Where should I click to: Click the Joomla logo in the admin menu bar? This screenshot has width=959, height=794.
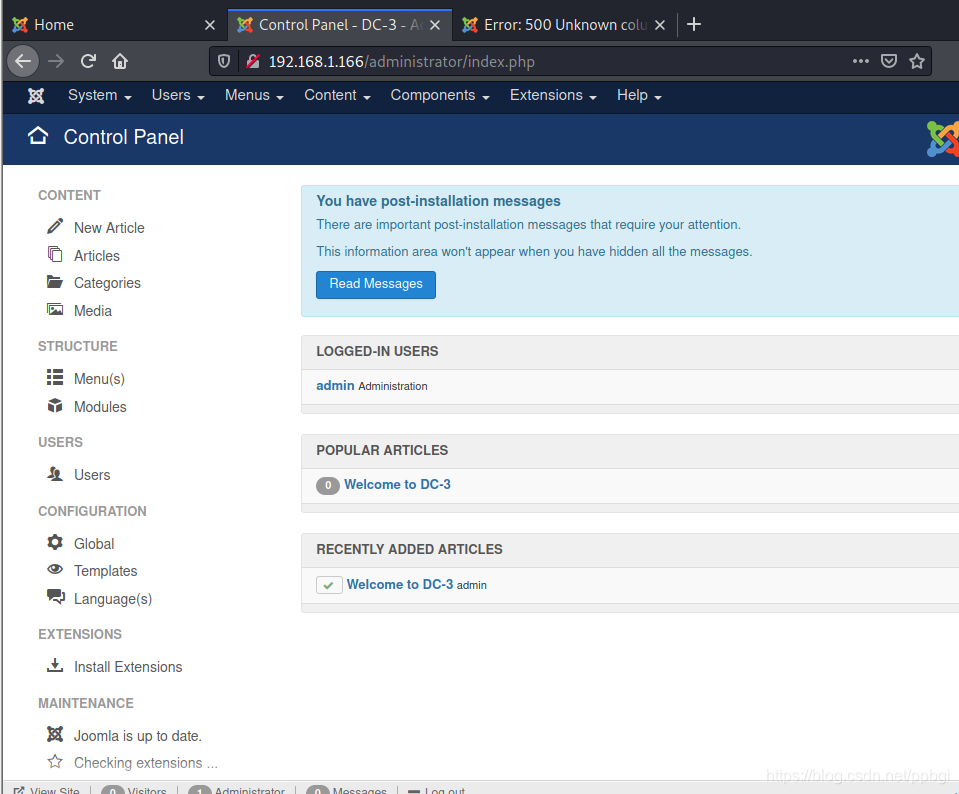36,95
